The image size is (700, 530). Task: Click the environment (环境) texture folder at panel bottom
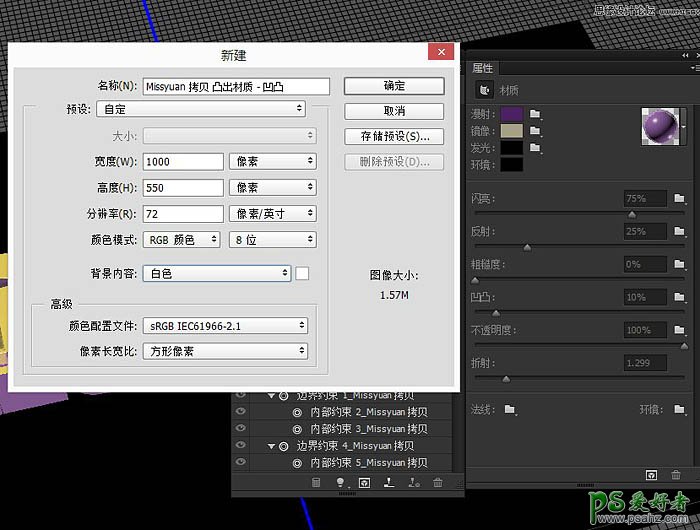[x=678, y=409]
